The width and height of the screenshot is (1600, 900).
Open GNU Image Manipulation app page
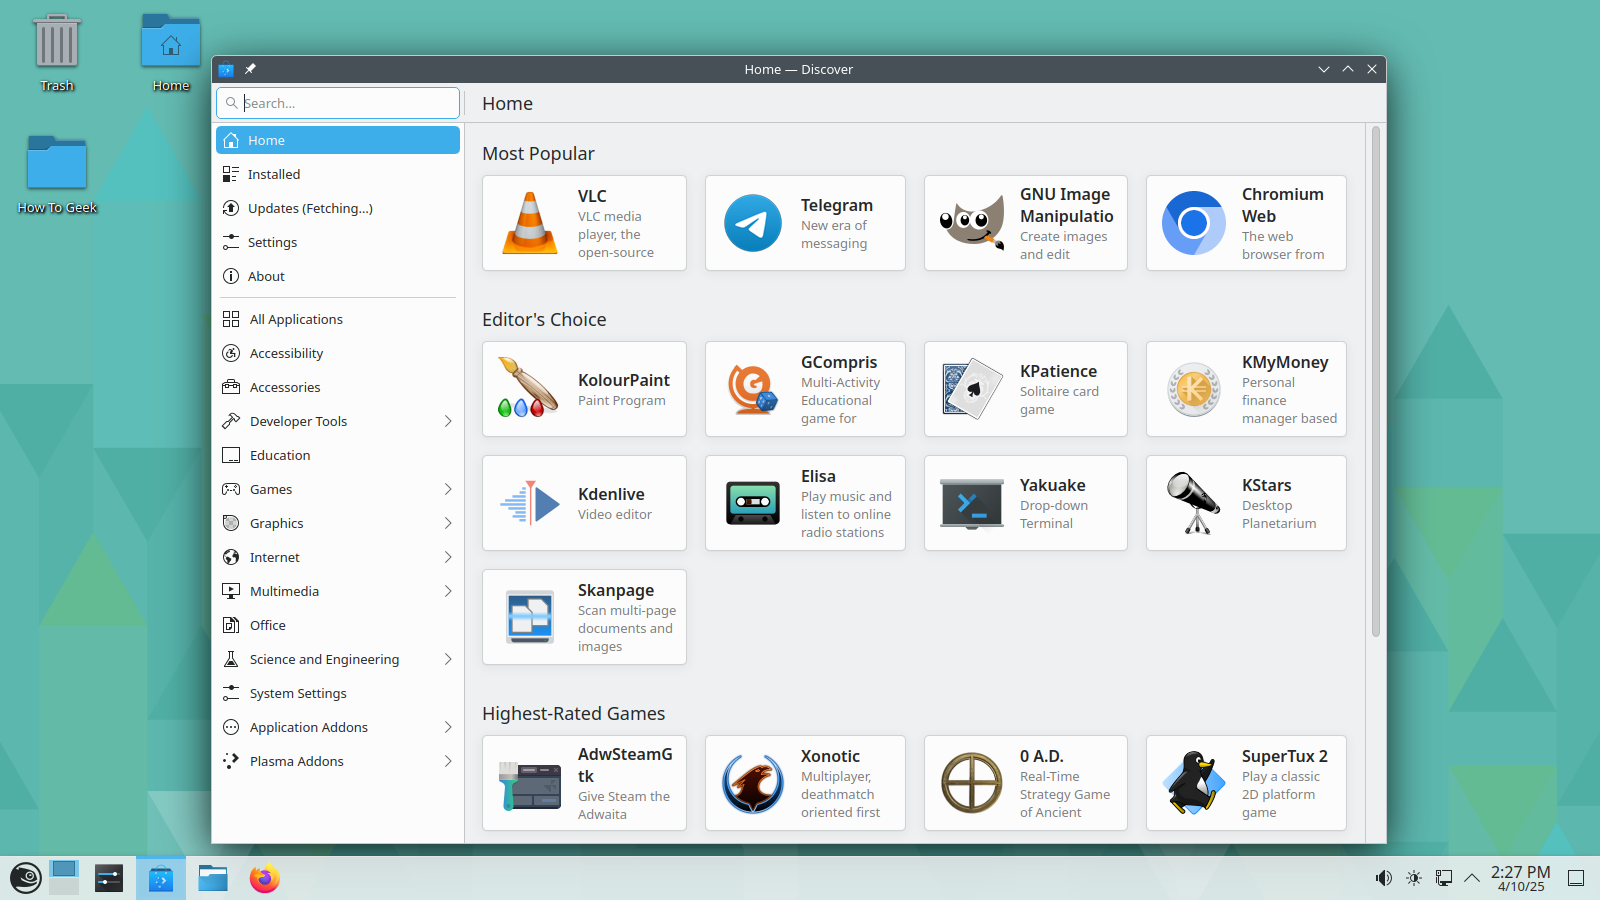[1025, 223]
